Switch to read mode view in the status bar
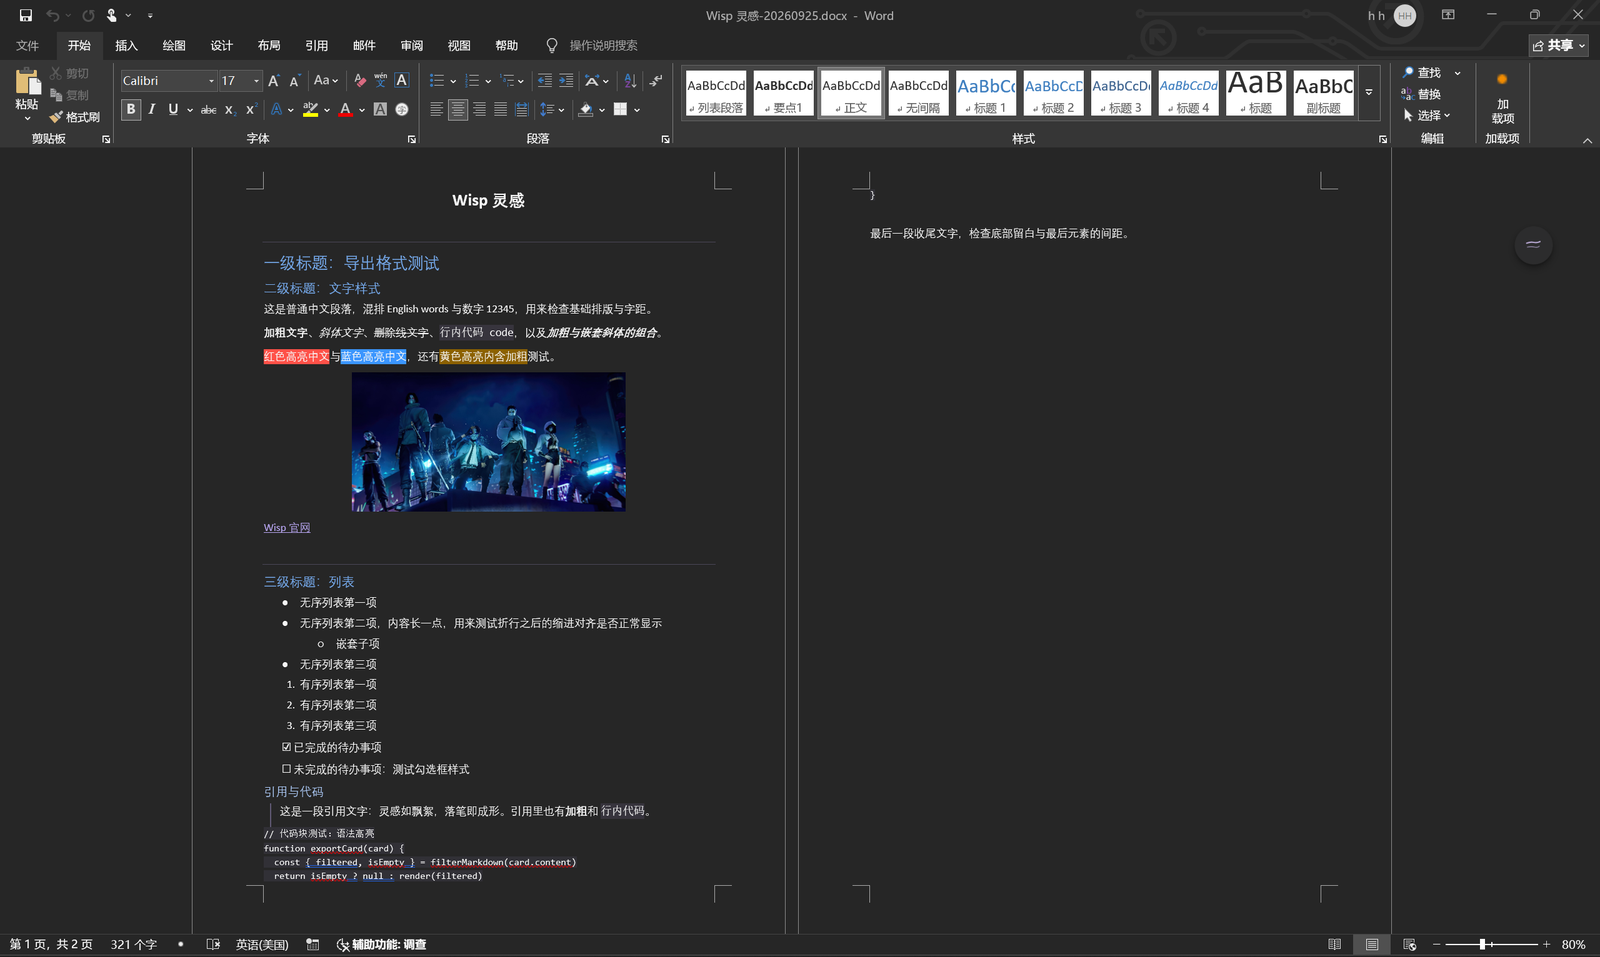The height and width of the screenshot is (957, 1600). pyautogui.click(x=1334, y=944)
